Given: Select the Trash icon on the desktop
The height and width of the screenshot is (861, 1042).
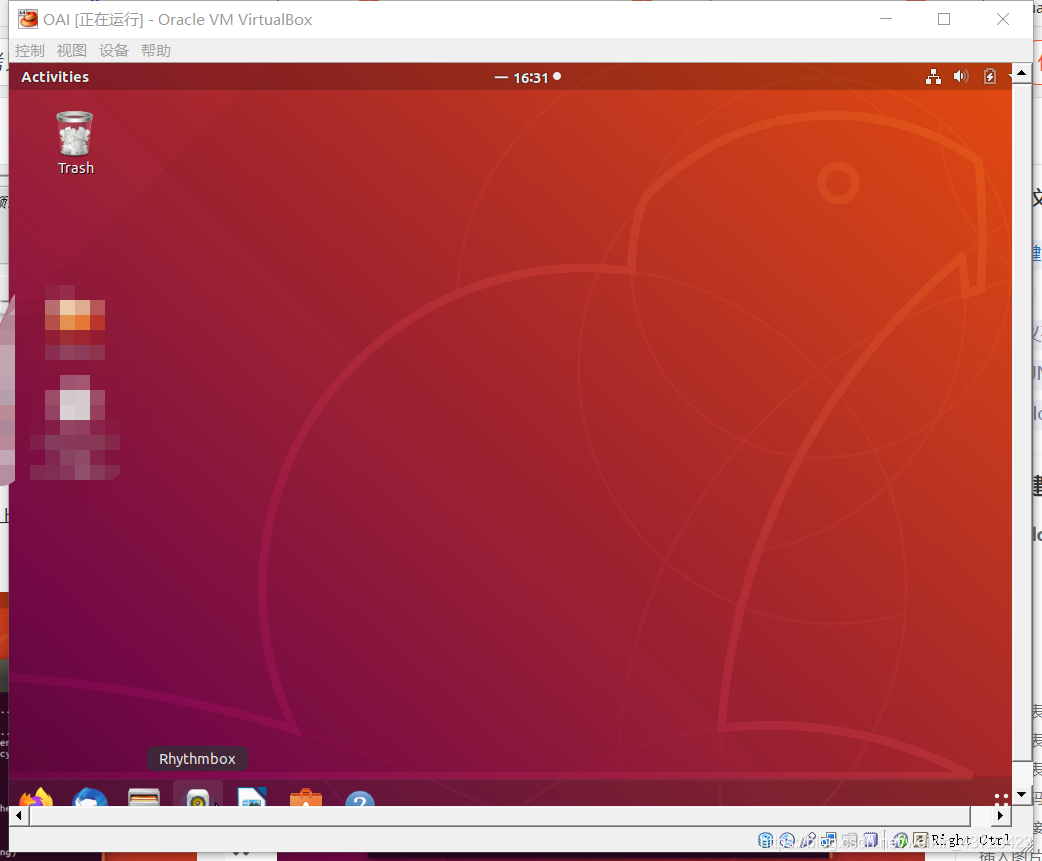Looking at the screenshot, I should 75,143.
